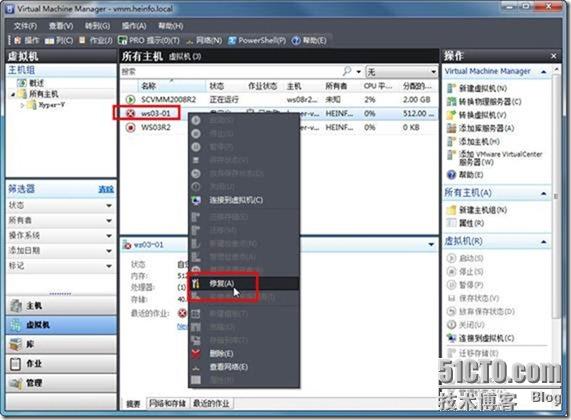Screen dimensions: 571x420
Task: Click the 清除 filter link
Action: 106,189
